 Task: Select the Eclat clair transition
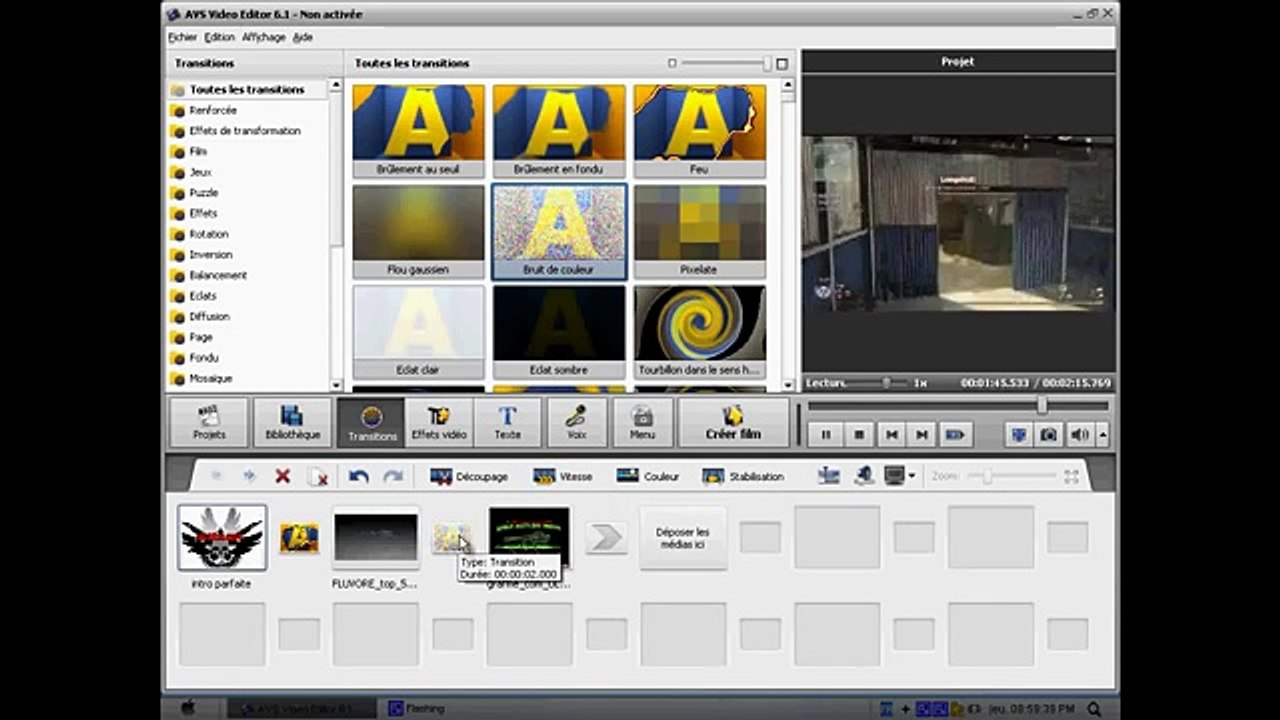point(418,332)
